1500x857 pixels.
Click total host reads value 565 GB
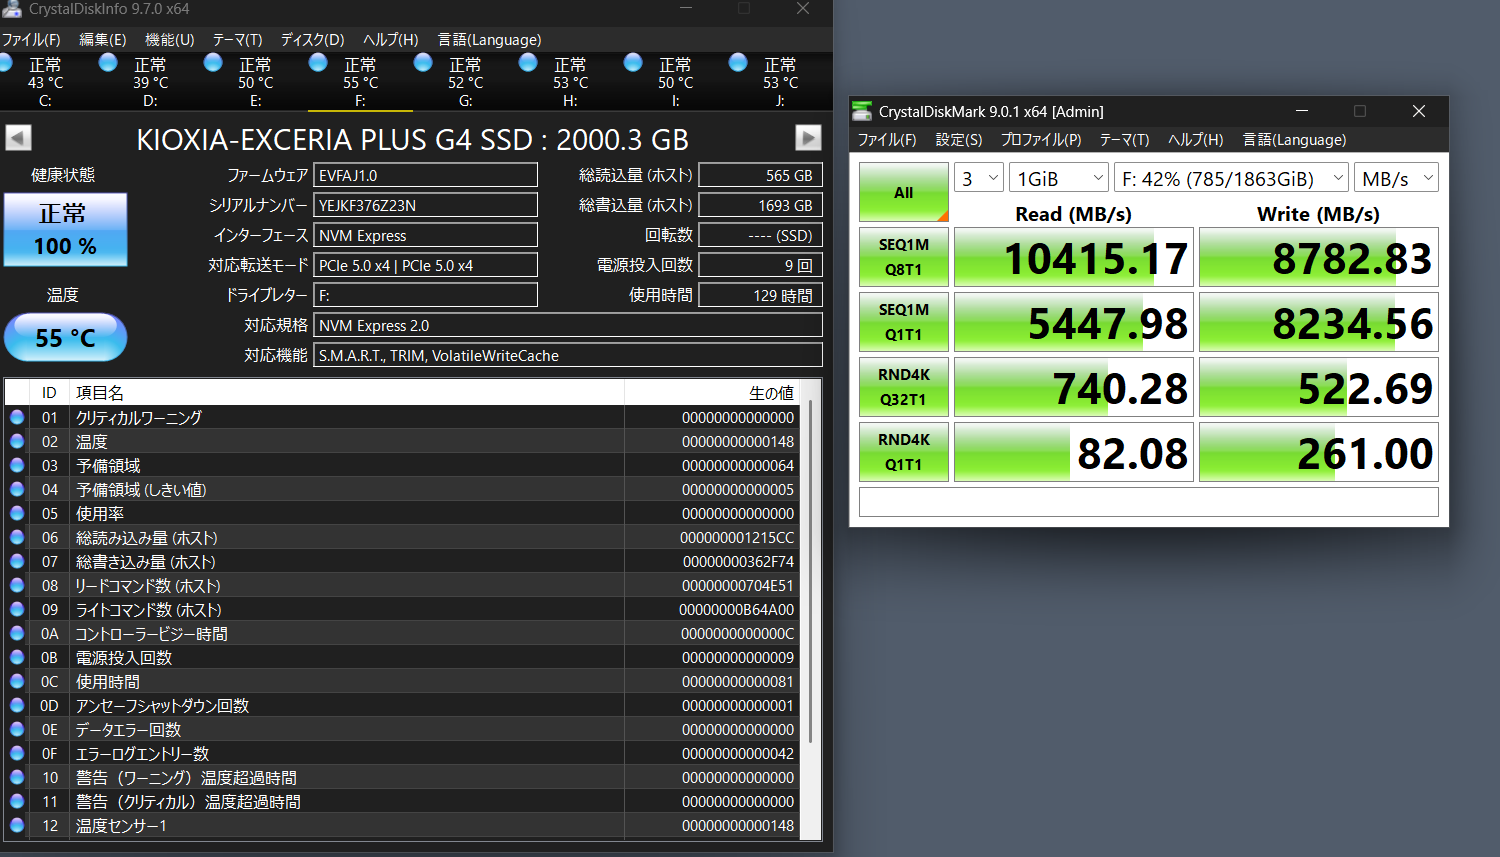760,175
